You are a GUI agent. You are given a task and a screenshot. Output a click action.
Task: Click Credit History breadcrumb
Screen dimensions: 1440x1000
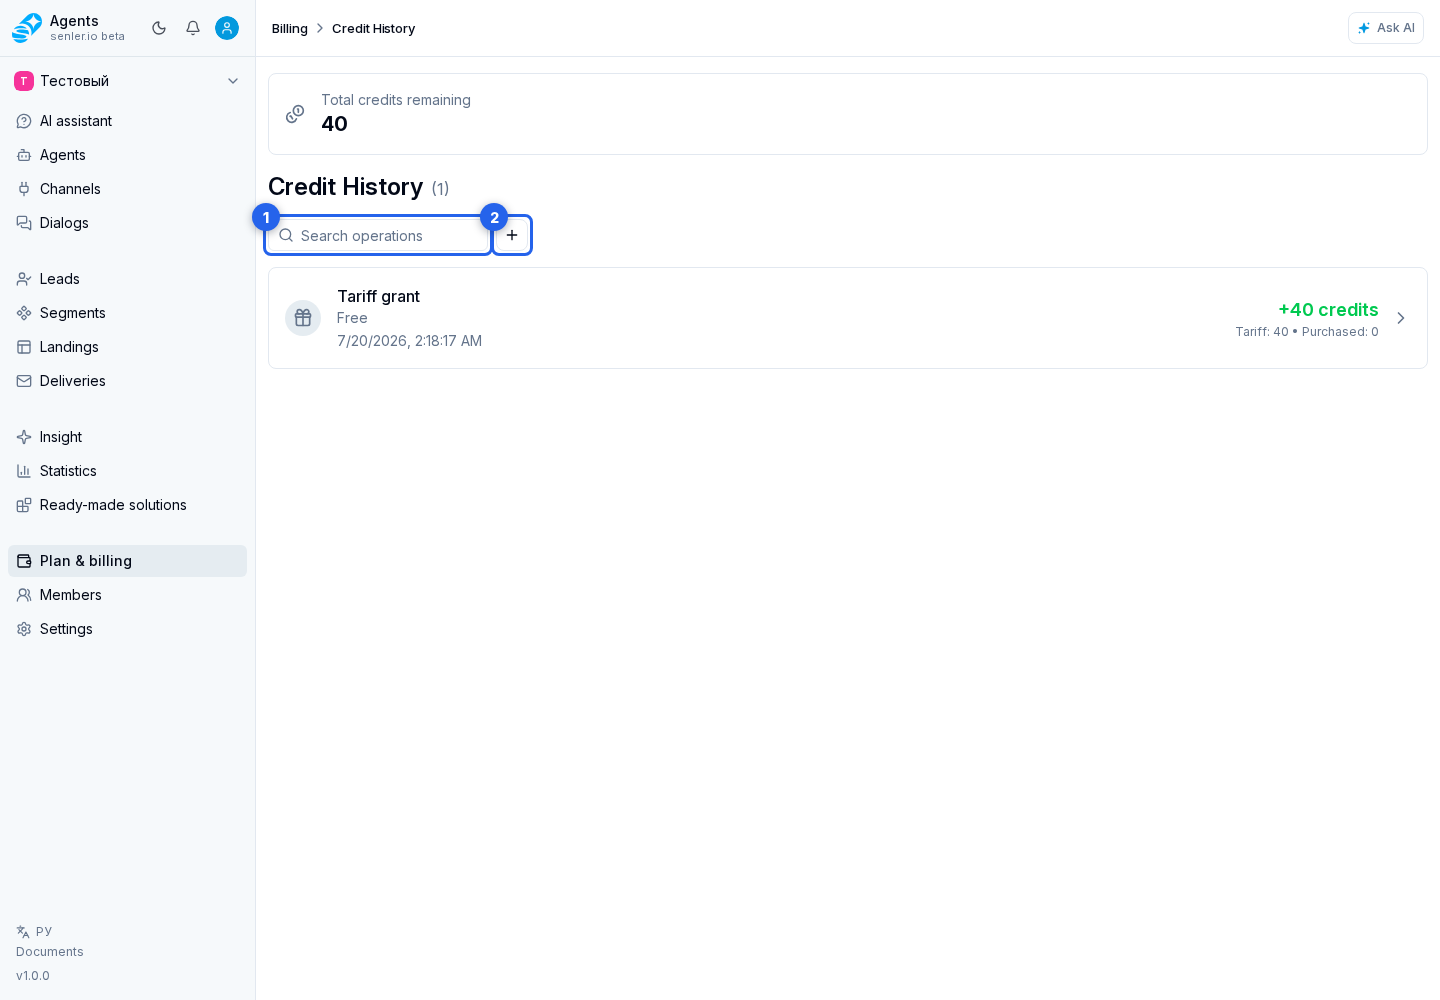coord(373,28)
